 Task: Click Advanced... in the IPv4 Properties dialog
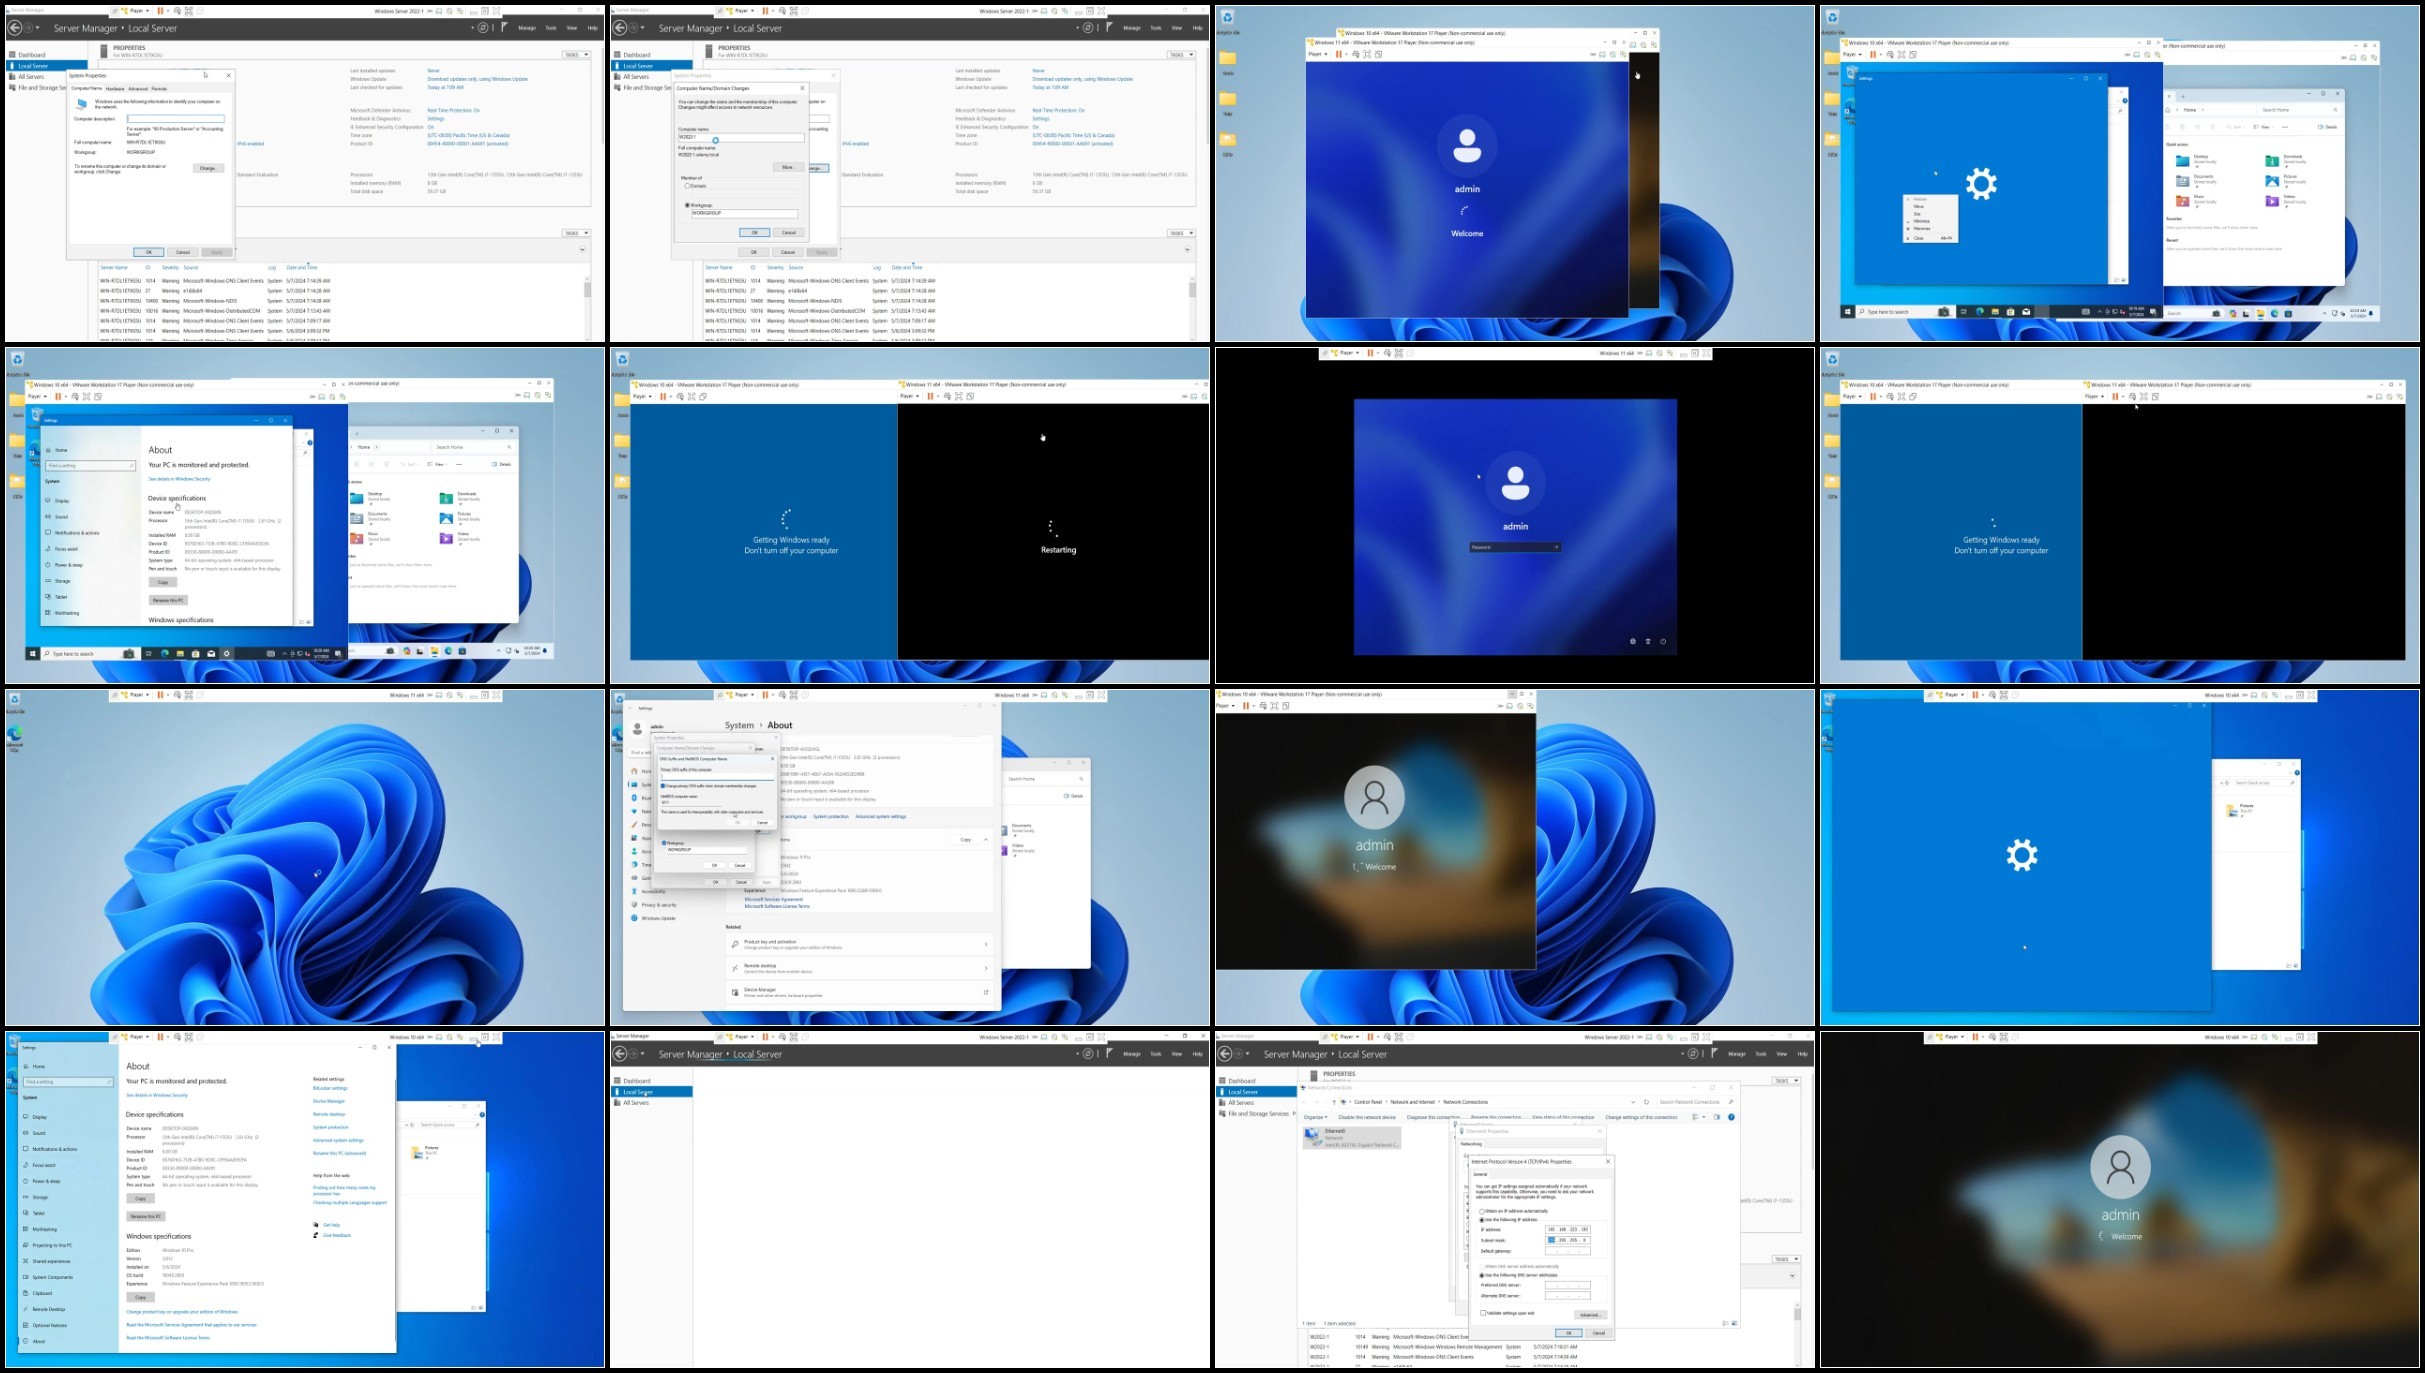[1590, 1315]
